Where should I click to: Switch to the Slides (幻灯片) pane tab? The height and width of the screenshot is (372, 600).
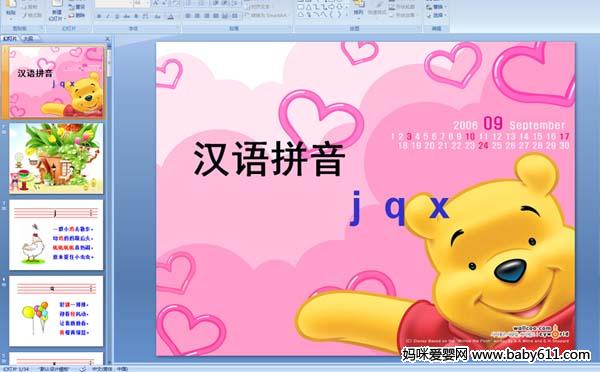pos(10,38)
